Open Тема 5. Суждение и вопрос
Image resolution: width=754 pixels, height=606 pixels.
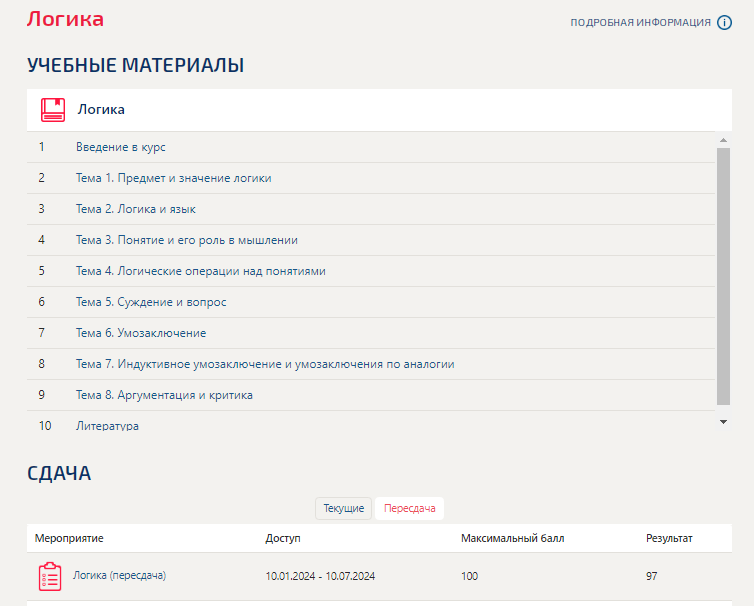pos(151,302)
